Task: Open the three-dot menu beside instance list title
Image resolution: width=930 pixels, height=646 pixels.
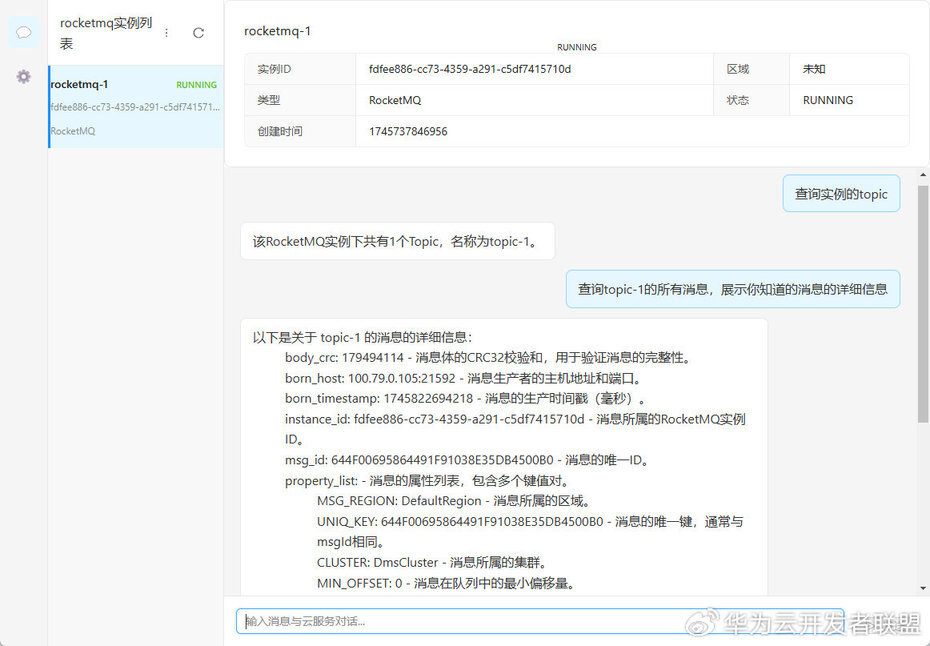Action: [x=167, y=33]
